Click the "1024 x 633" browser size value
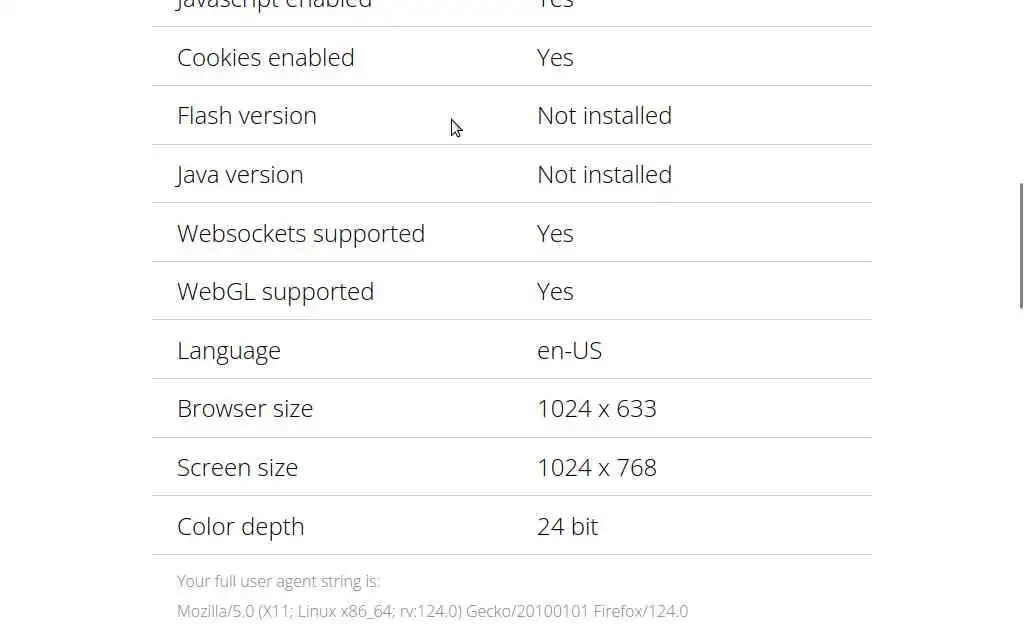Image resolution: width=1024 pixels, height=633 pixels. [596, 409]
